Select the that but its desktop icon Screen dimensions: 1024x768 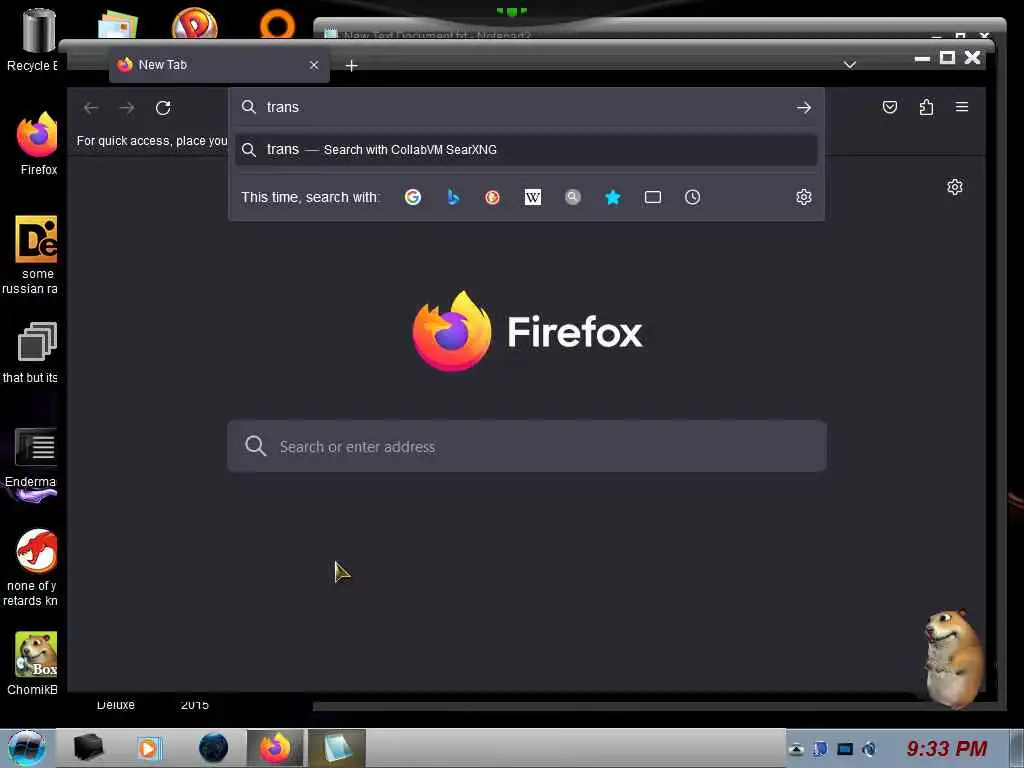(33, 353)
